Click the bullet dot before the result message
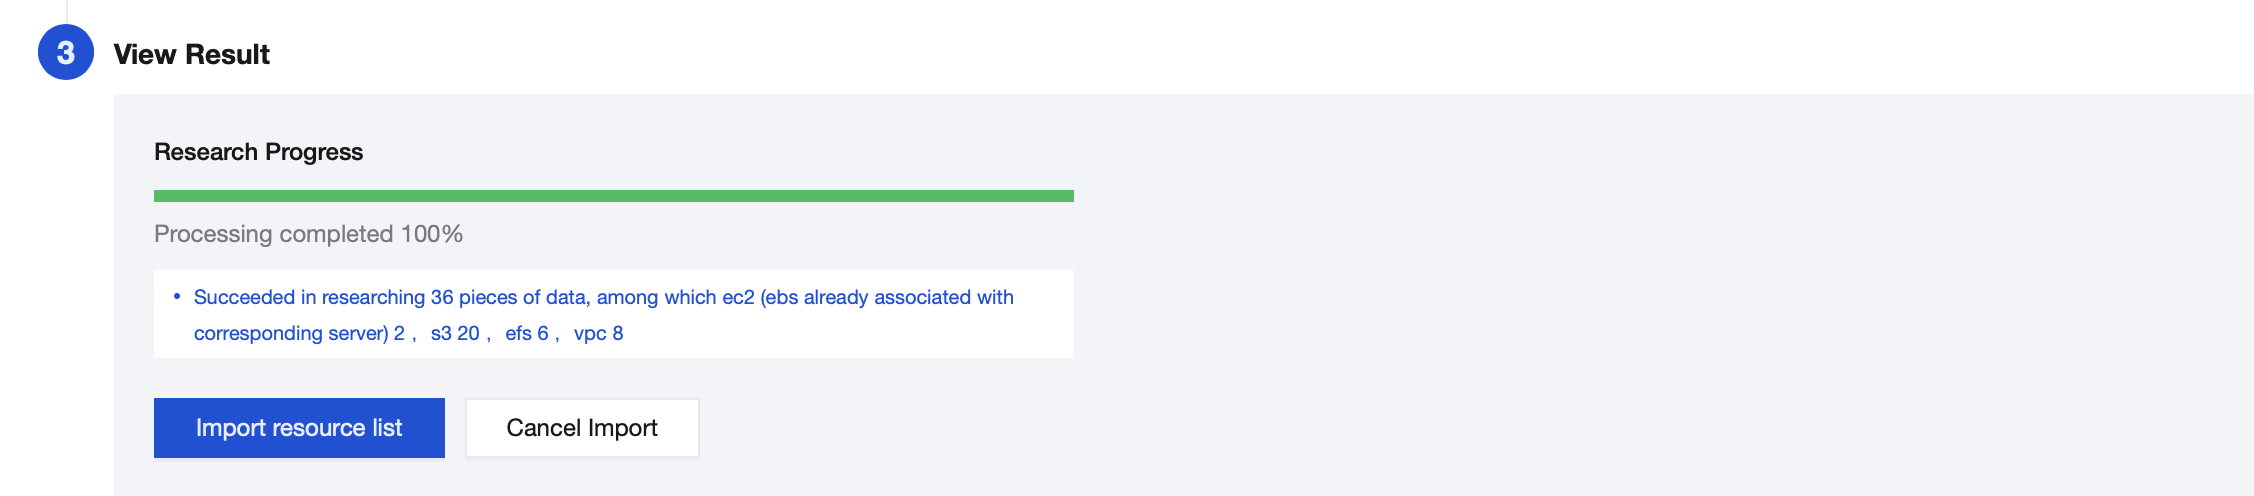Viewport: 2254px width, 496px height. pos(177,297)
